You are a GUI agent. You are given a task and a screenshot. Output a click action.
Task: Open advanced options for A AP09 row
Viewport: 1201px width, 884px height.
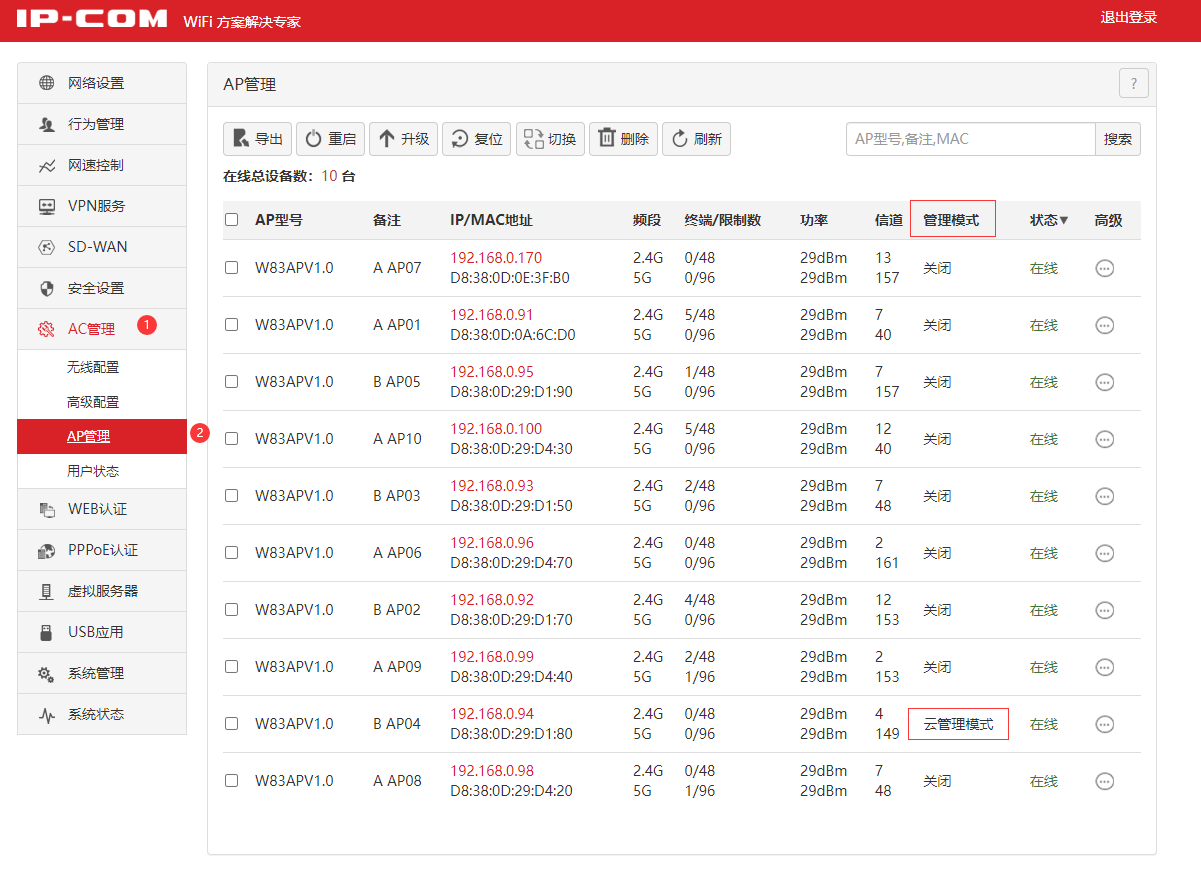[x=1105, y=667]
